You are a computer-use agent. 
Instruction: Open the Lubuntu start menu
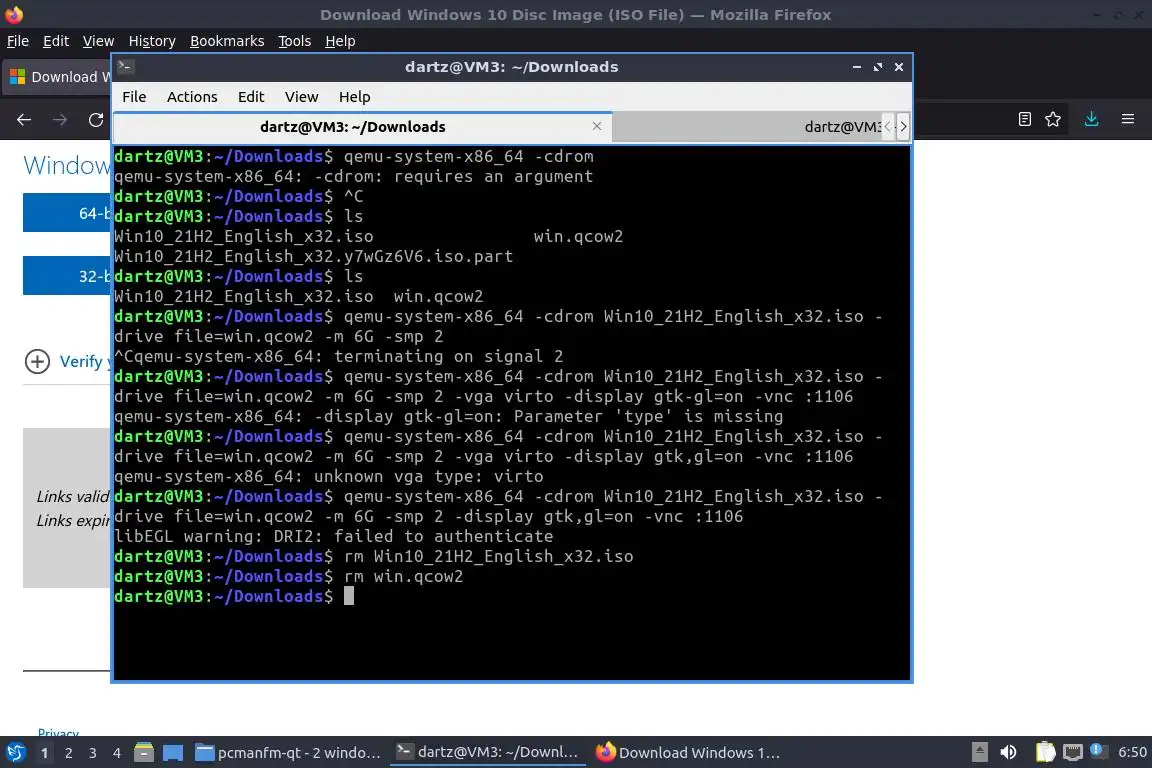tap(15, 753)
